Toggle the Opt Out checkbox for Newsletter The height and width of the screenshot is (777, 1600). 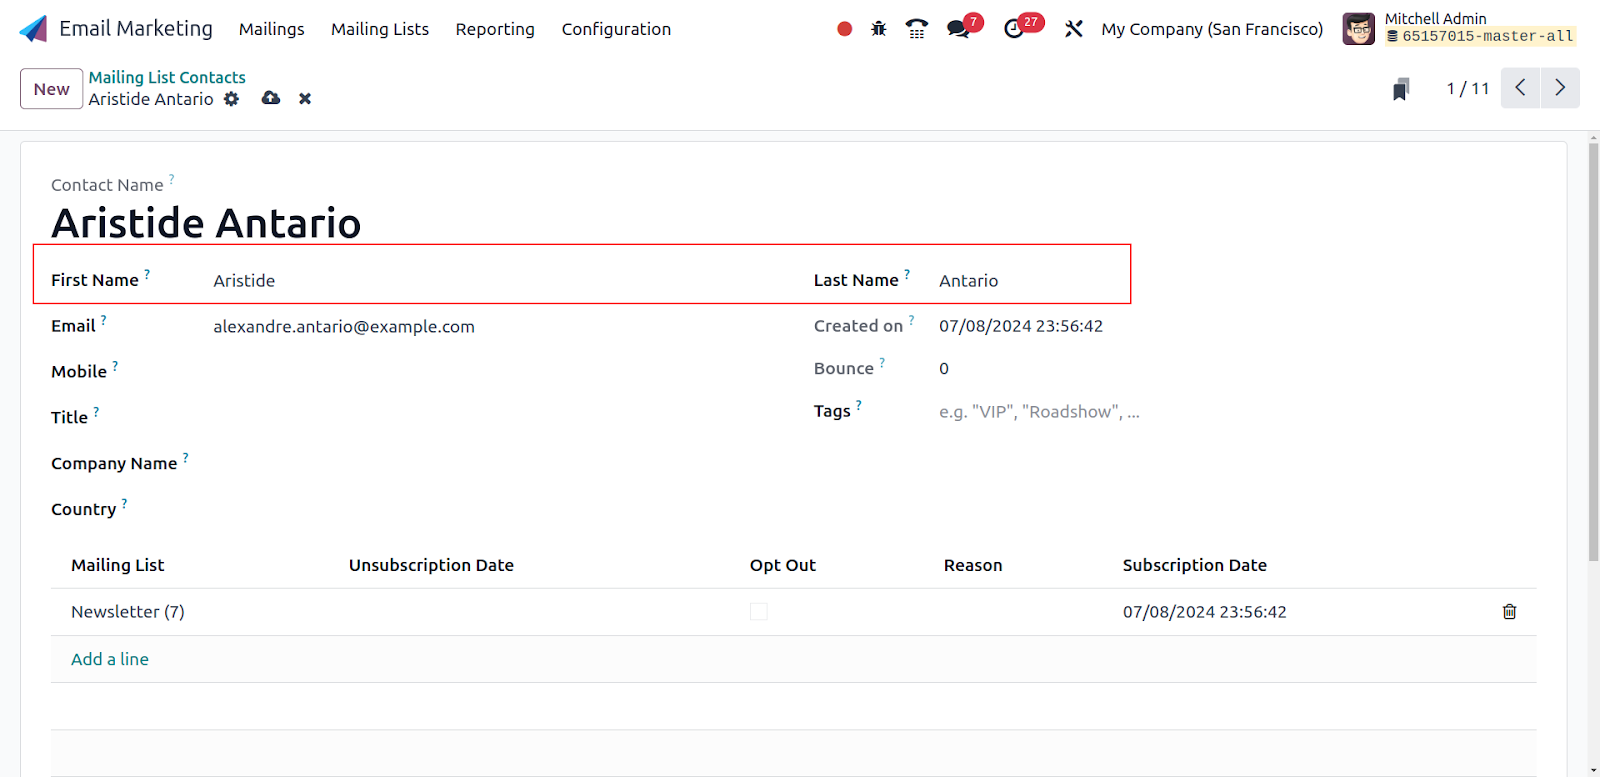coord(759,612)
